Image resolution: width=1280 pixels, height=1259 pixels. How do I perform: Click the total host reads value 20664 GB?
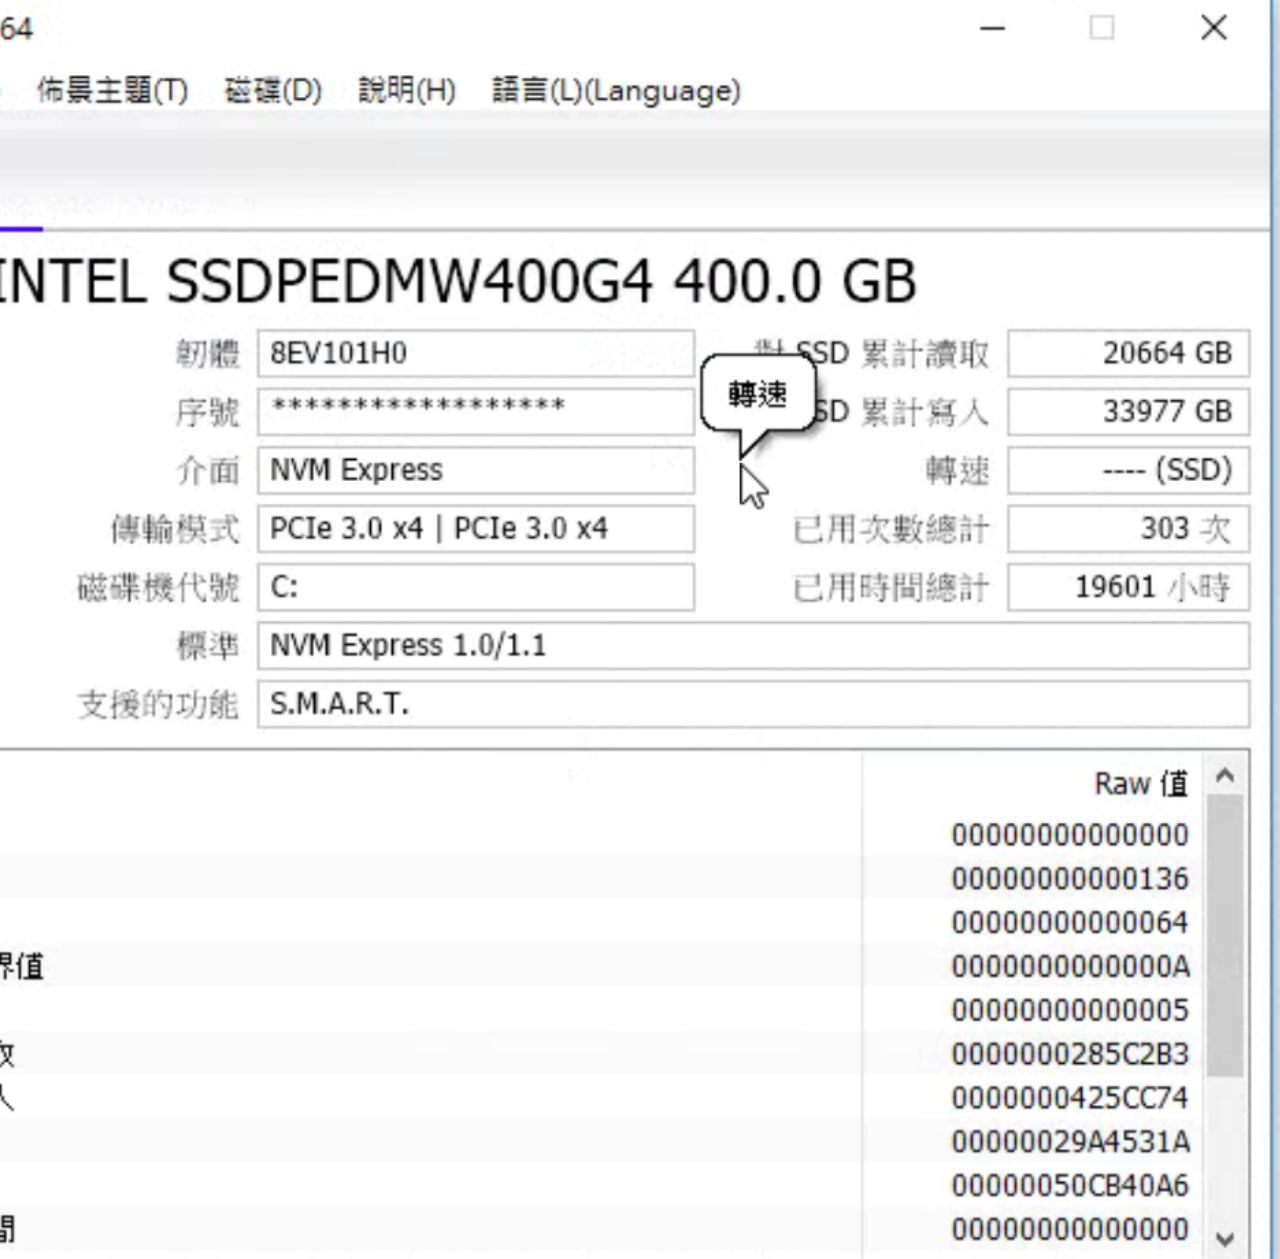(1128, 354)
